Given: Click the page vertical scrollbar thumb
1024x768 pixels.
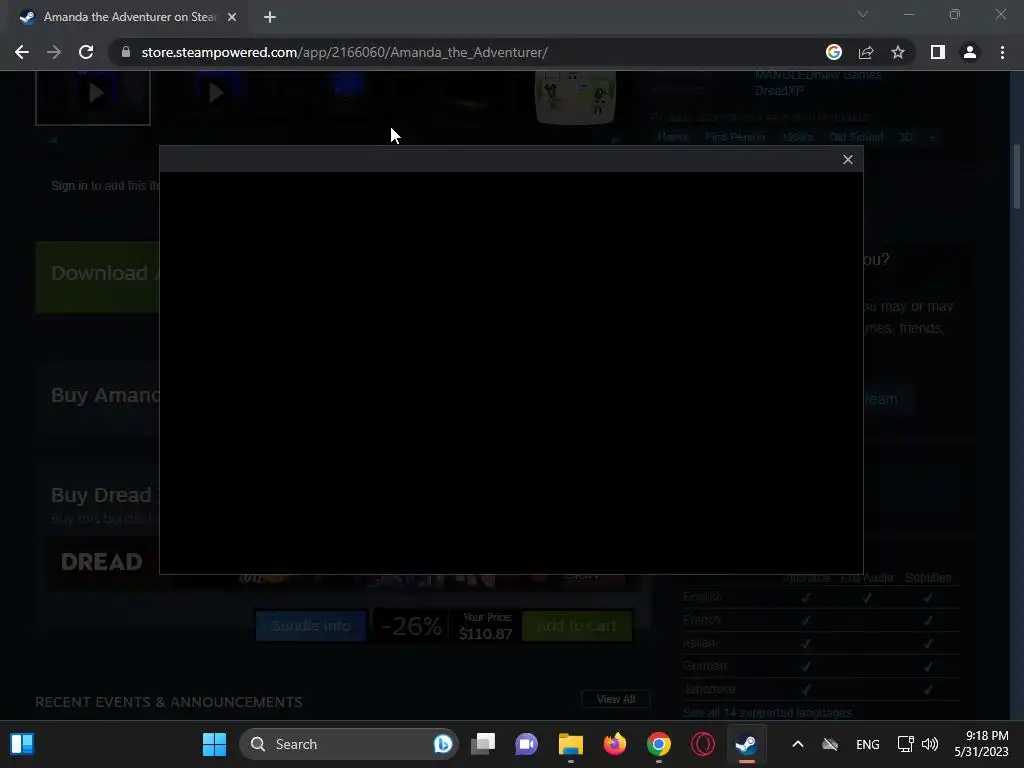Looking at the screenshot, I should (1017, 176).
